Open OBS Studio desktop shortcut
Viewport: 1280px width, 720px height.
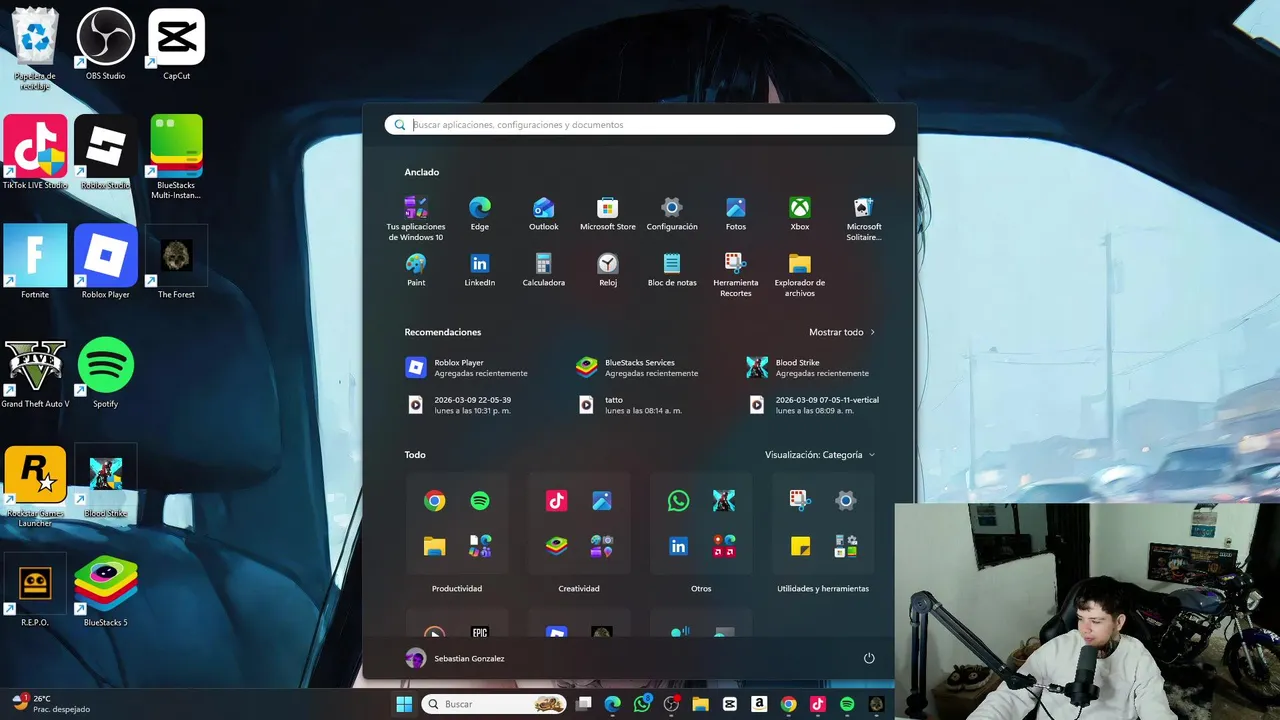coord(105,45)
